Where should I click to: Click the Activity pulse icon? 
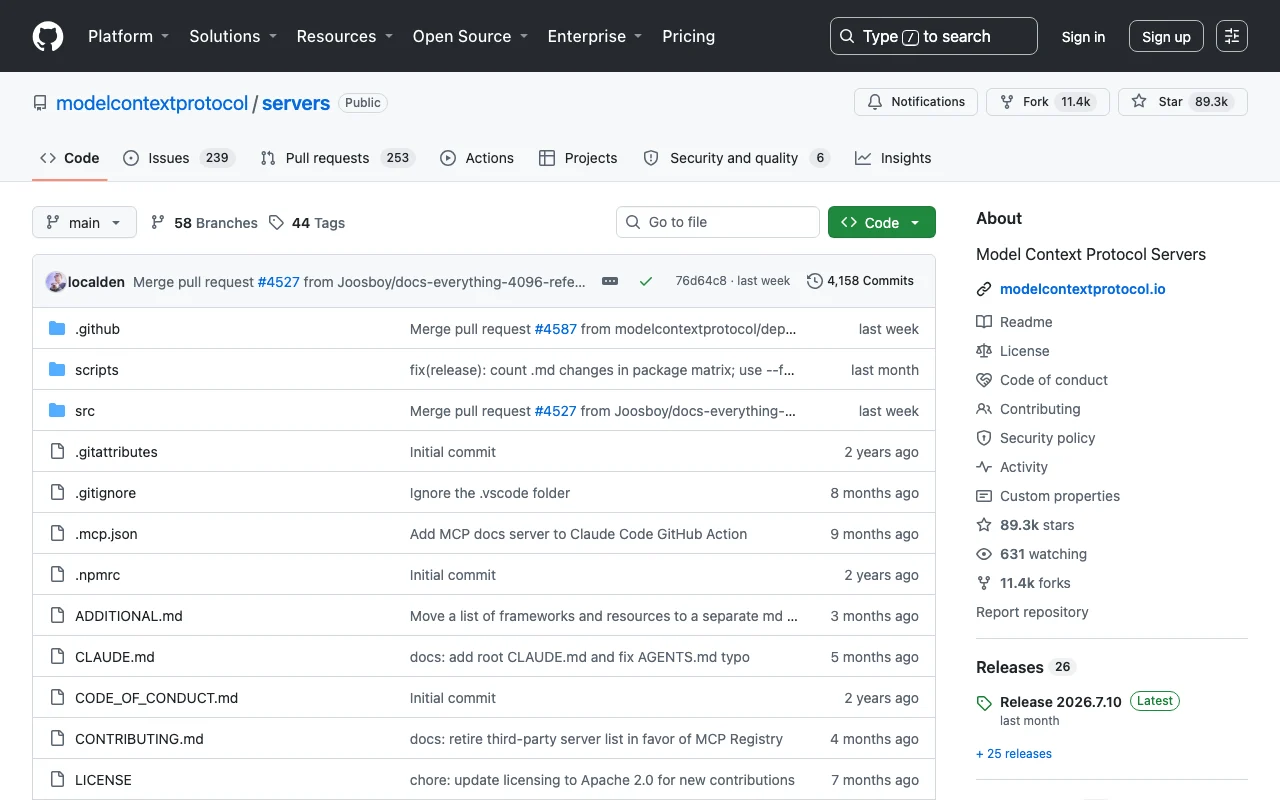[x=984, y=467]
